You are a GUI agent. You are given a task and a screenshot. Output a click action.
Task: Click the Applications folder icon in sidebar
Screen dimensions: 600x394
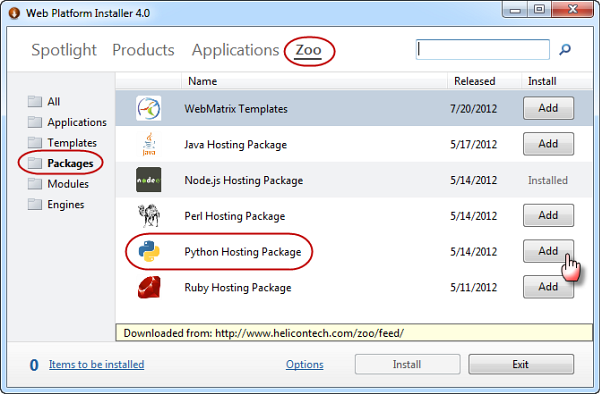[35, 122]
